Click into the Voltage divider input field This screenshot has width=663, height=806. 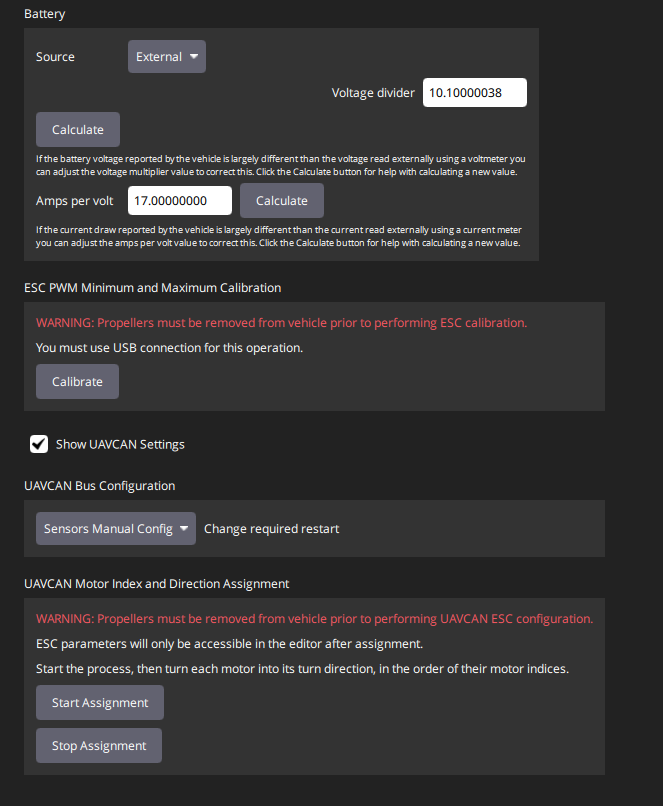[474, 93]
